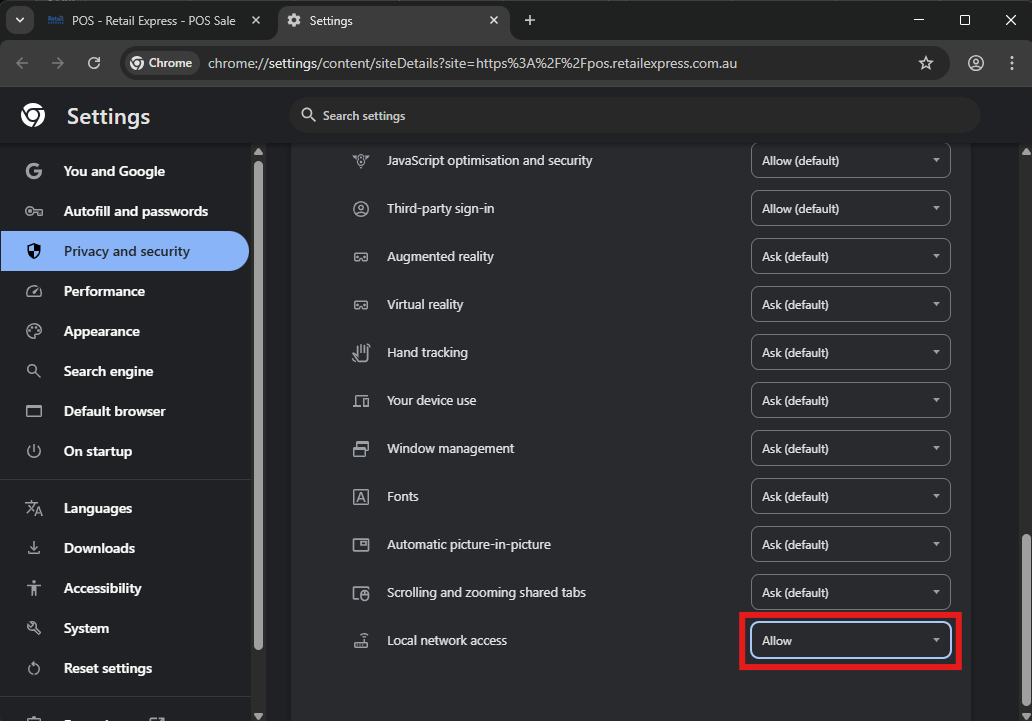The height and width of the screenshot is (721, 1032).
Task: Focus the Search settings field
Action: [635, 115]
